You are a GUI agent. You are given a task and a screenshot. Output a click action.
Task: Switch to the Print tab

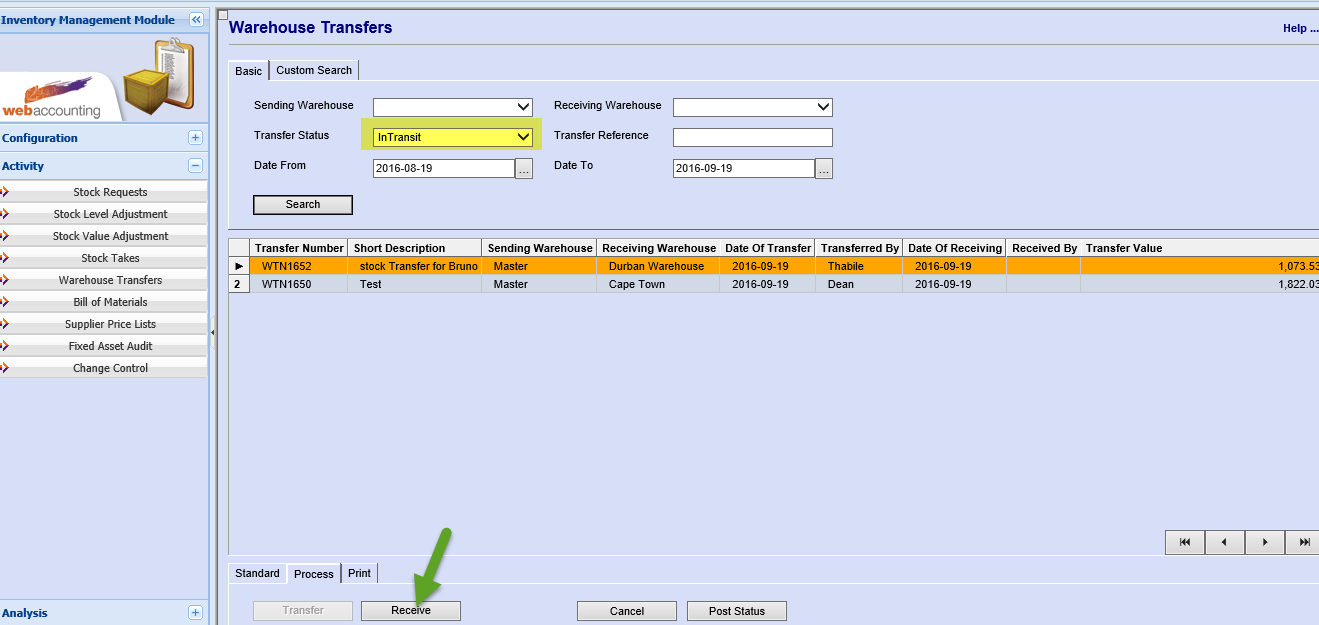coord(359,573)
